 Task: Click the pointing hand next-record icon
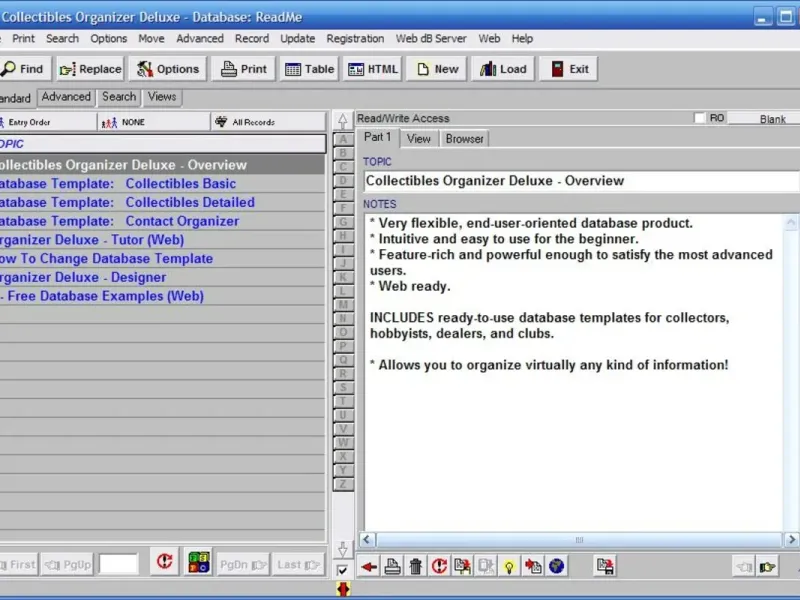click(767, 567)
